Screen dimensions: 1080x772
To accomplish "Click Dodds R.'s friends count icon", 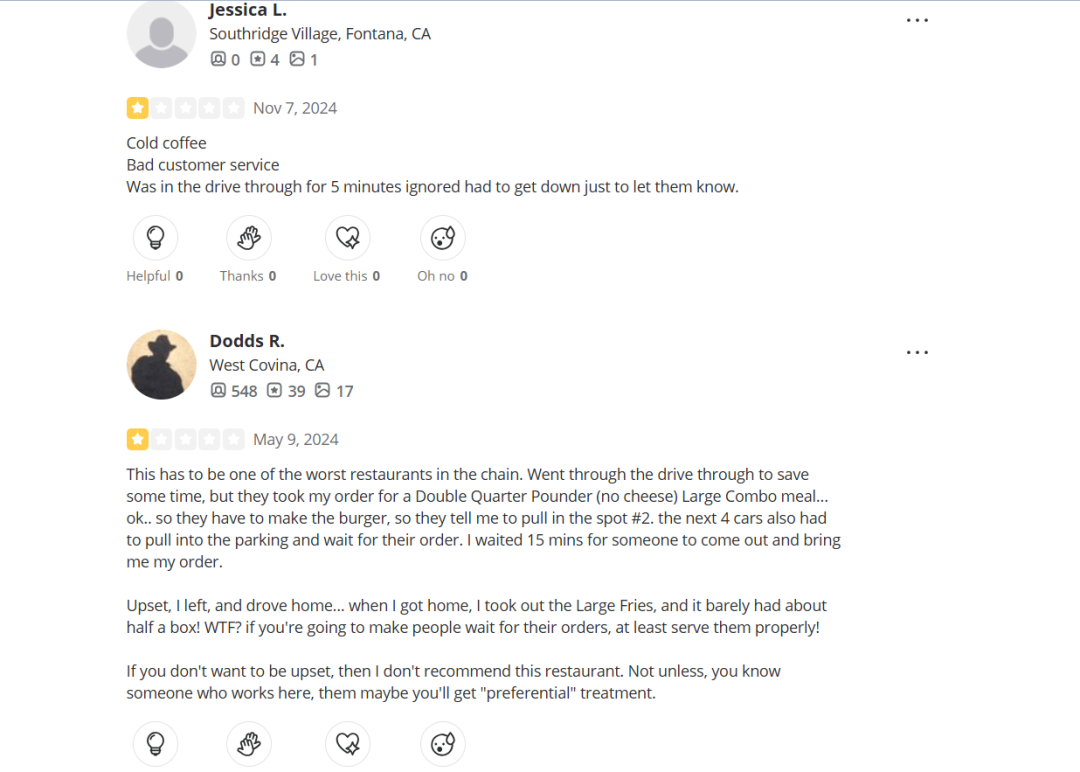I will pyautogui.click(x=218, y=391).
